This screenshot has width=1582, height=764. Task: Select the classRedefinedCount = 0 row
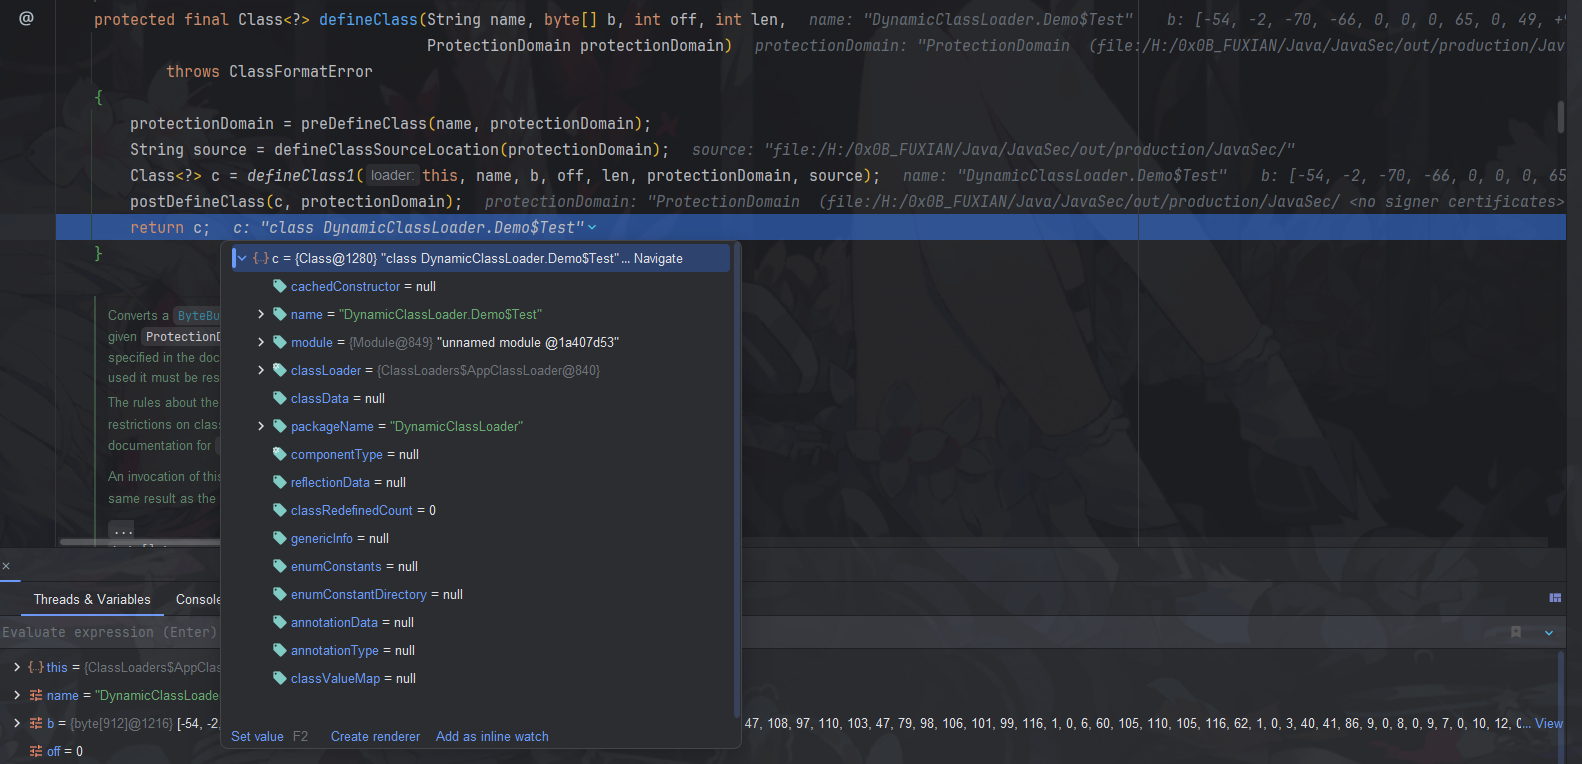[480, 510]
